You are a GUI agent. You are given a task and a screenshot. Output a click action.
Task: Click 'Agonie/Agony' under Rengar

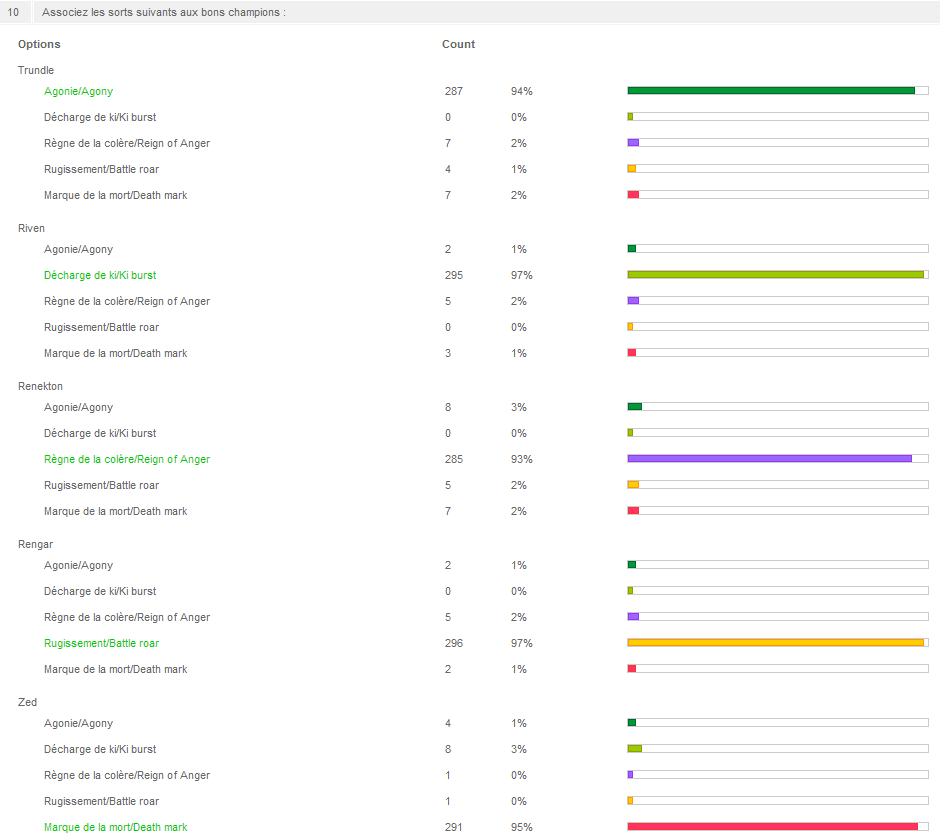coord(79,565)
